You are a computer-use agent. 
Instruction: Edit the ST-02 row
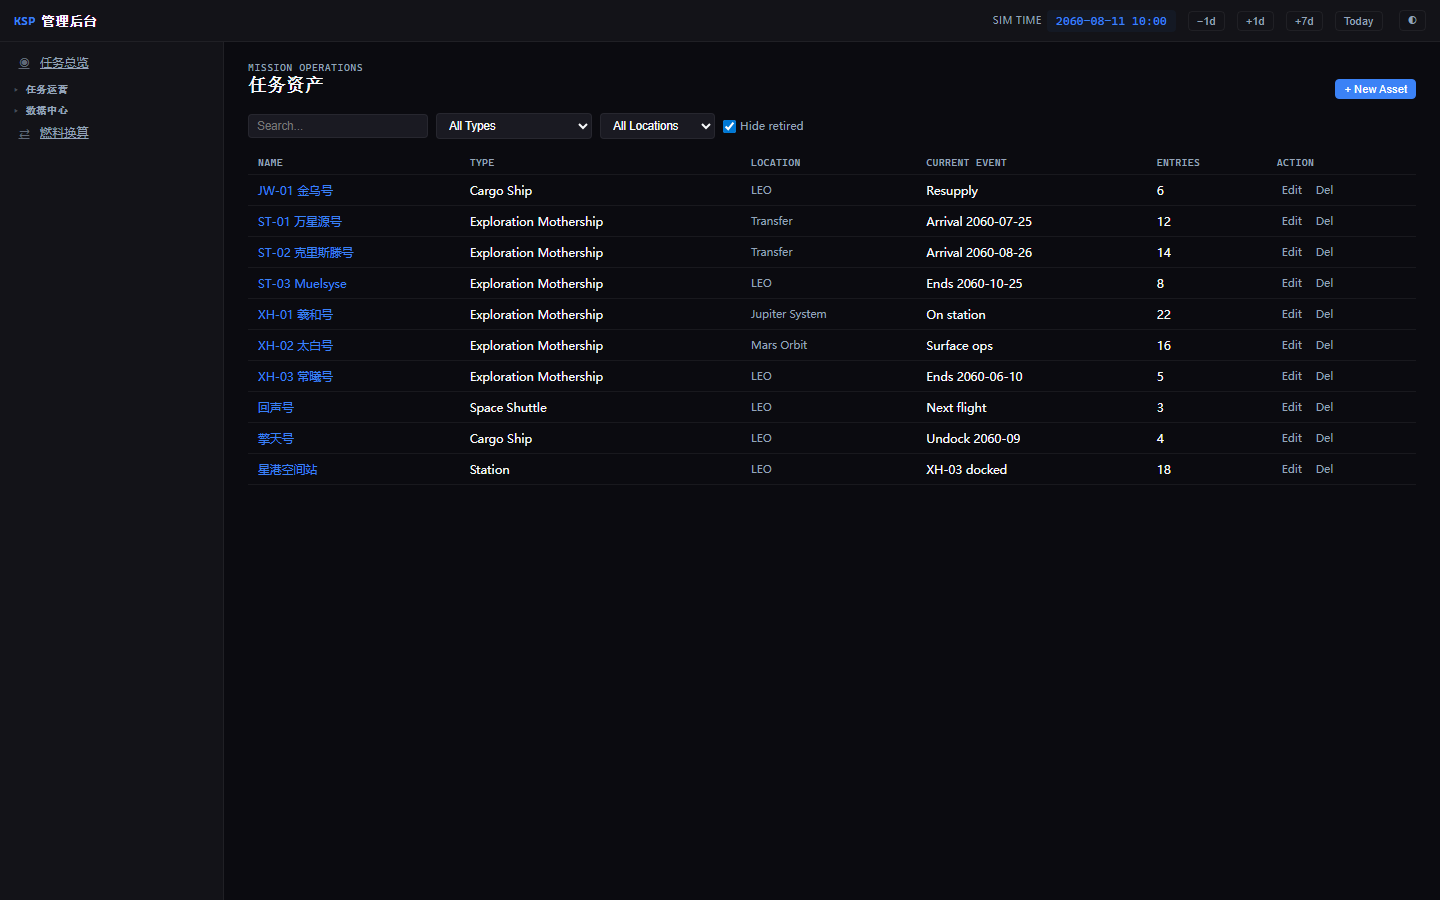pyautogui.click(x=1292, y=252)
